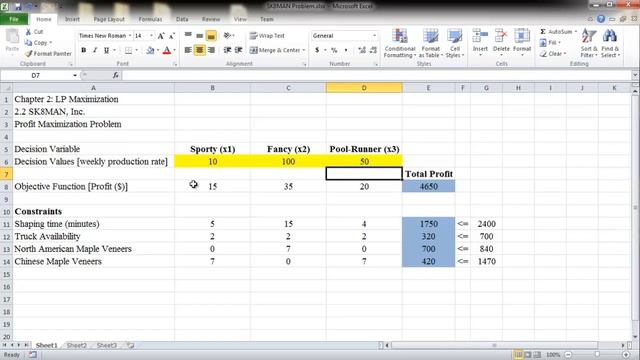Viewport: 640px width, 360px height.
Task: Click Increase Indent icon
Action: click(x=239, y=50)
